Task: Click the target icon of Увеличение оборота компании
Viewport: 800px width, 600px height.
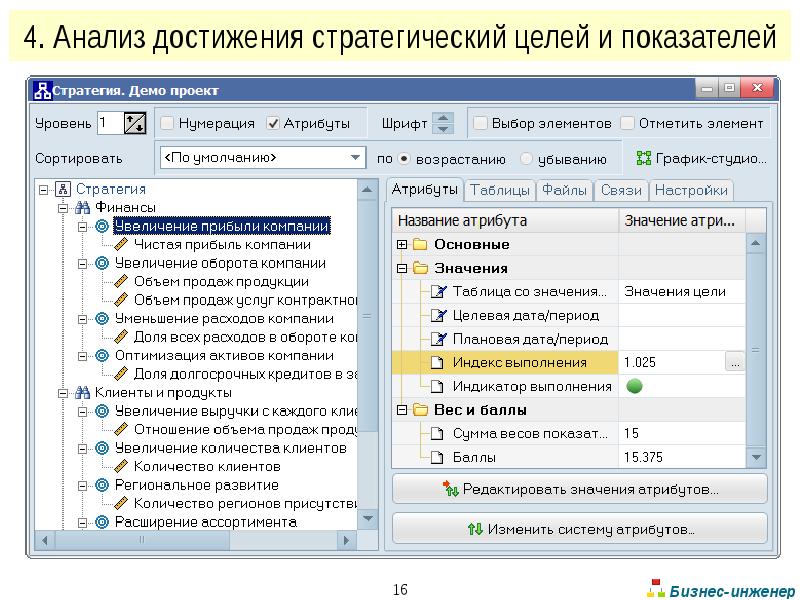Action: point(101,264)
